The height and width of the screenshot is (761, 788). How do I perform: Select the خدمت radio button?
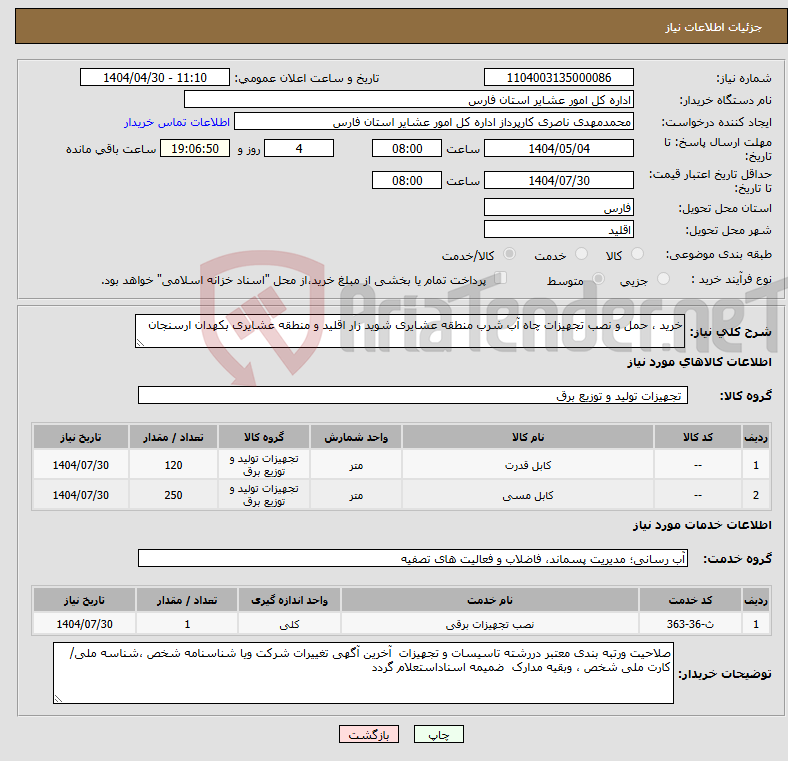581,254
